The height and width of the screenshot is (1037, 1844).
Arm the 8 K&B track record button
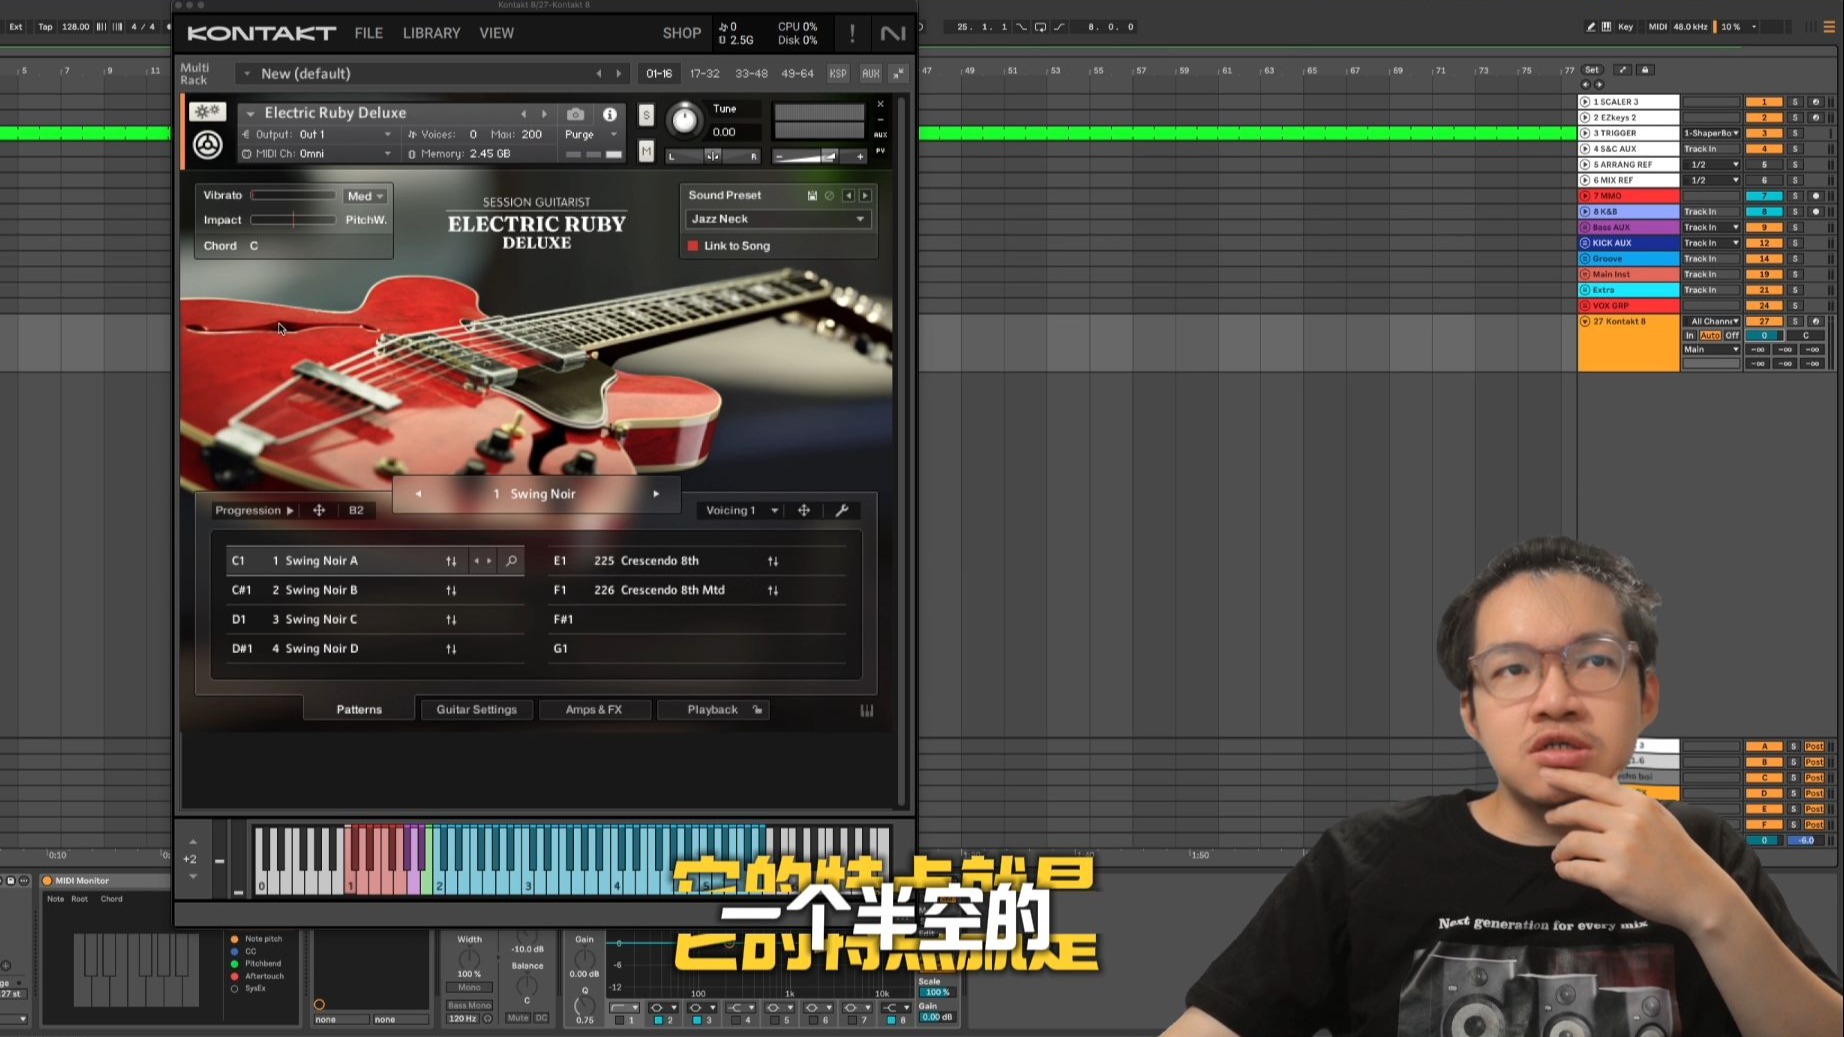click(x=1816, y=212)
